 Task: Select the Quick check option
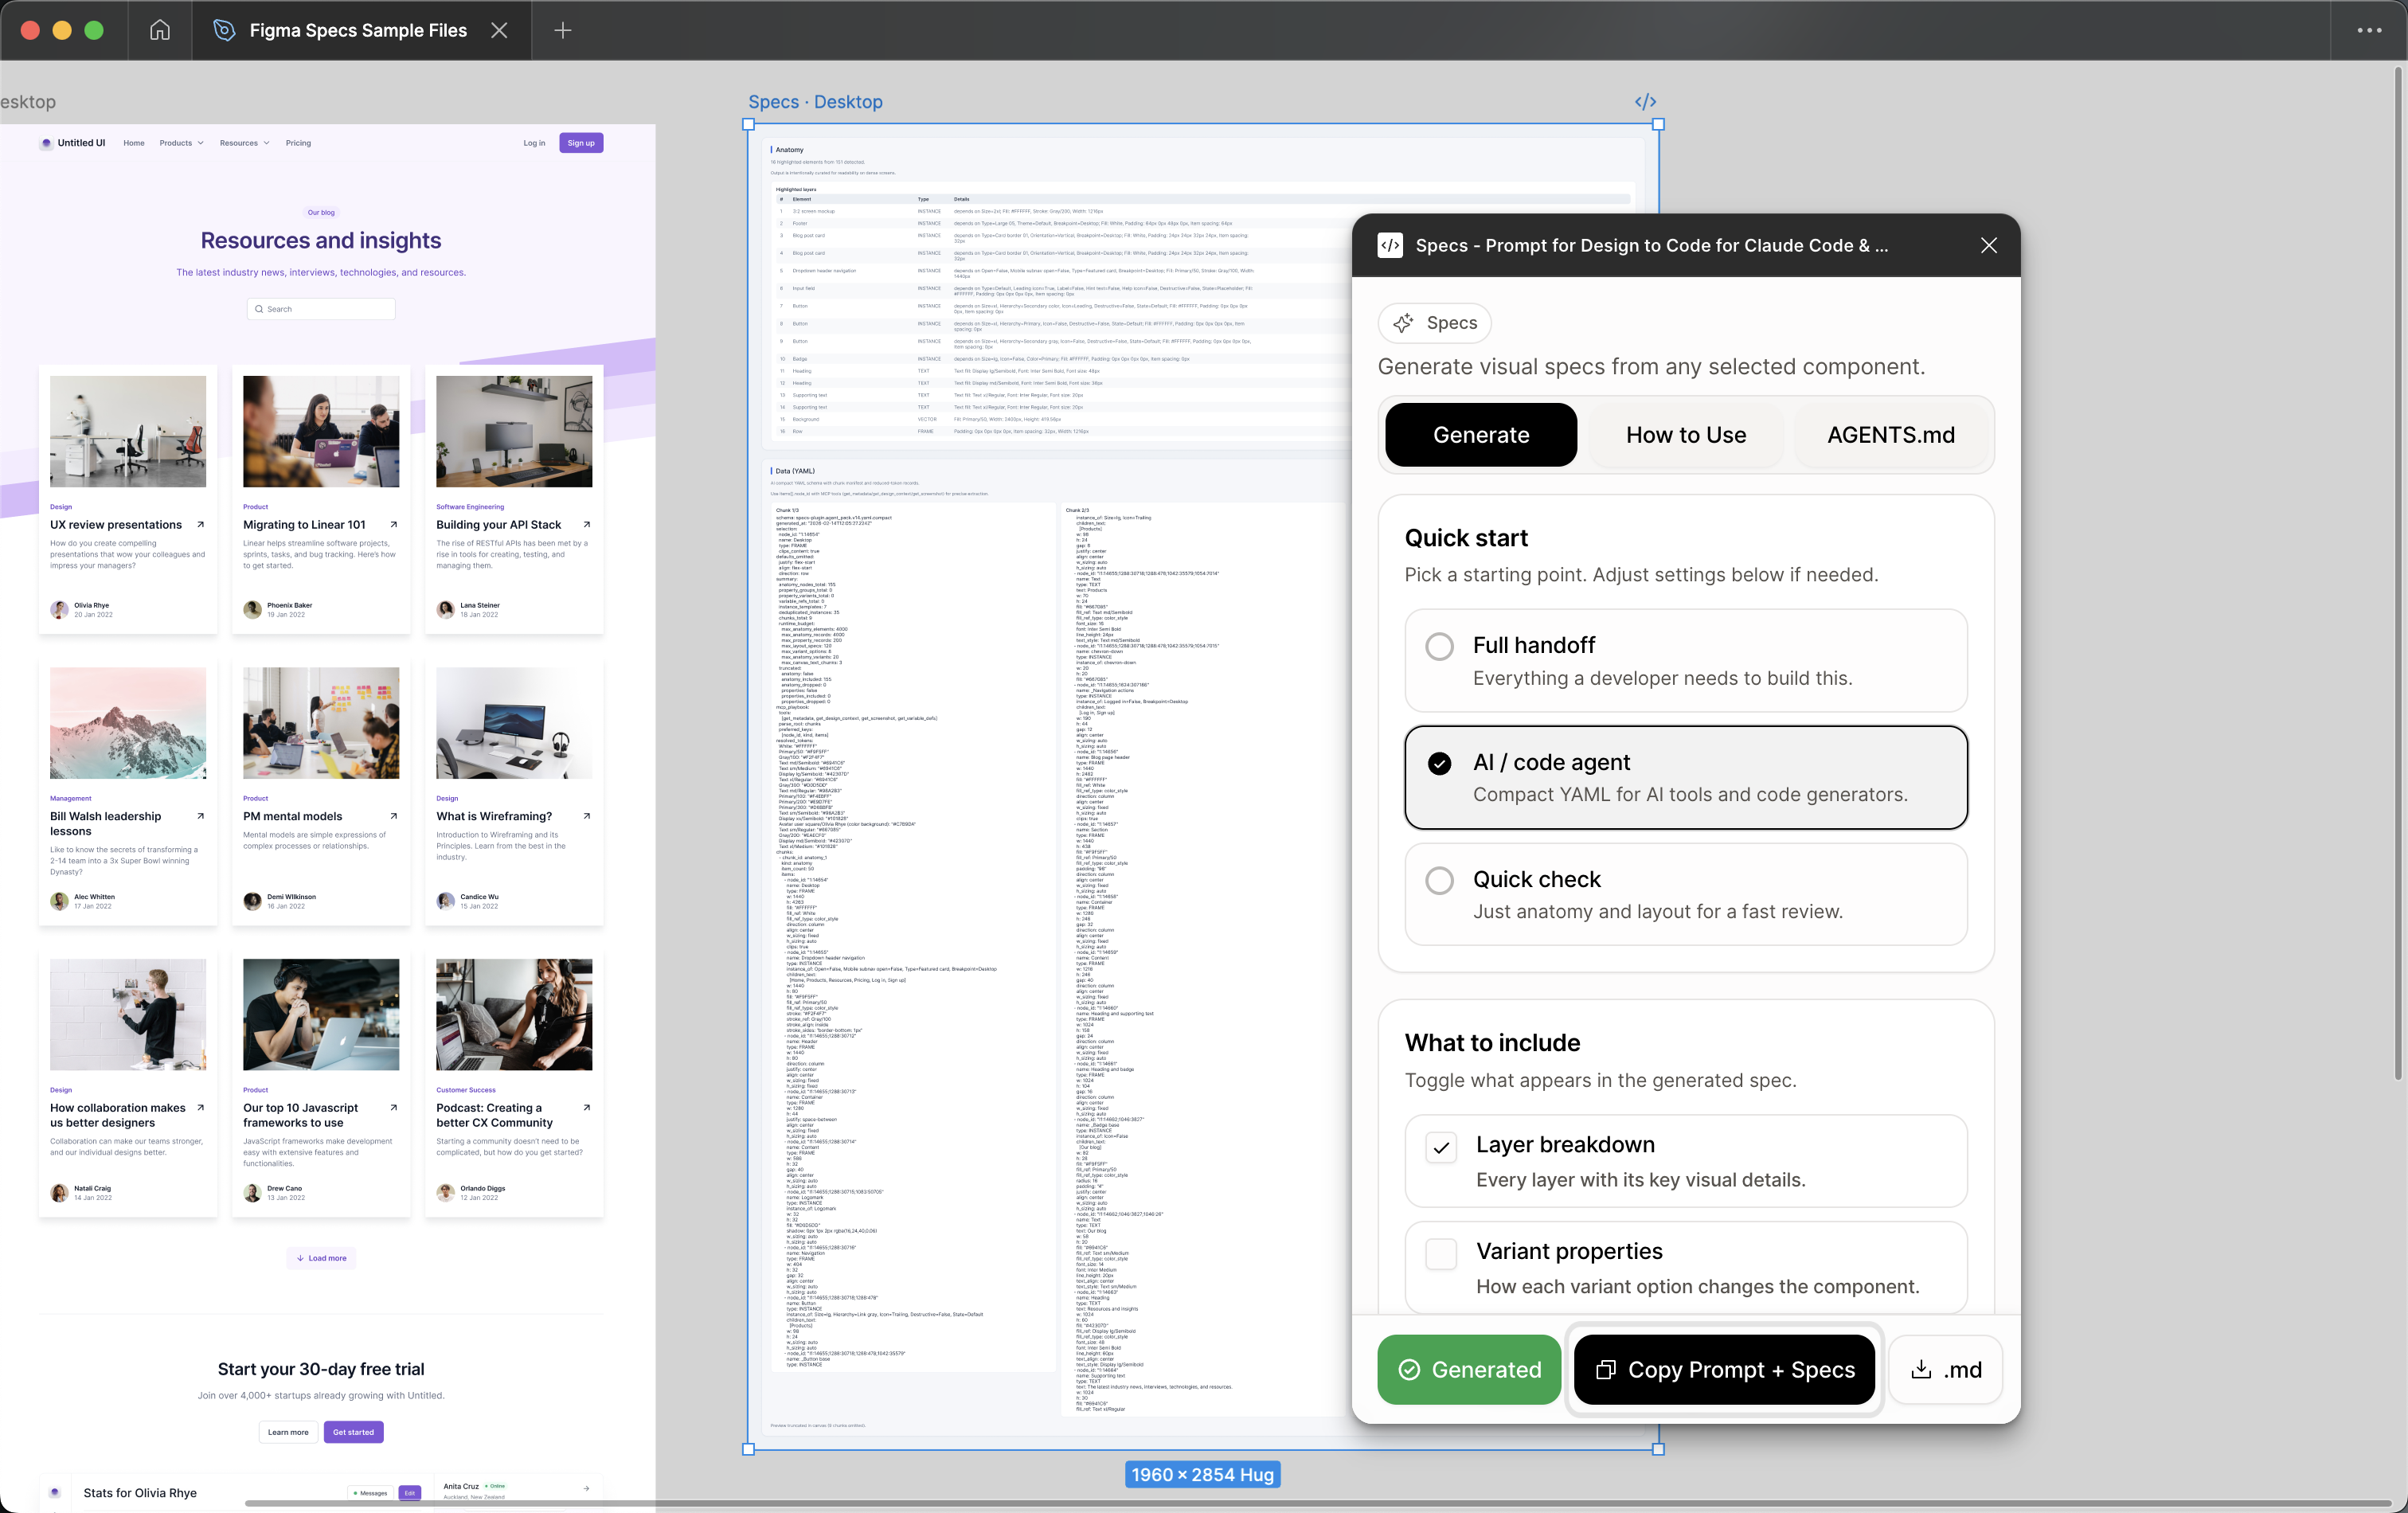1440,881
